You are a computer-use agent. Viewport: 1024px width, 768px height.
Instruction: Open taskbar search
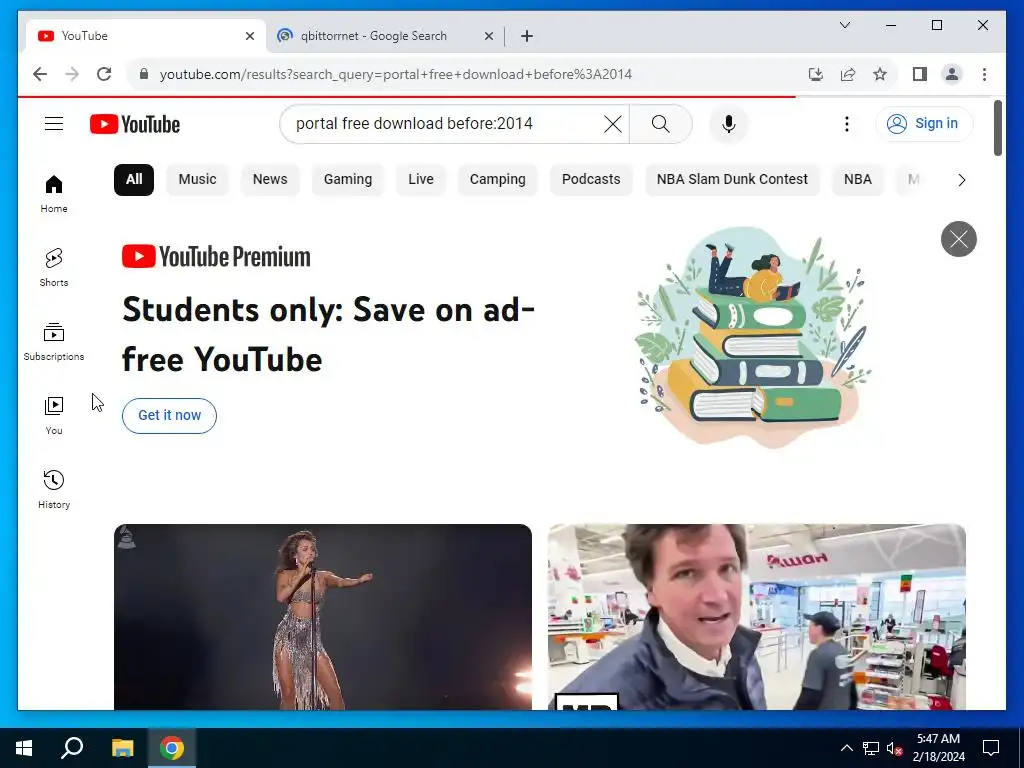(72, 748)
